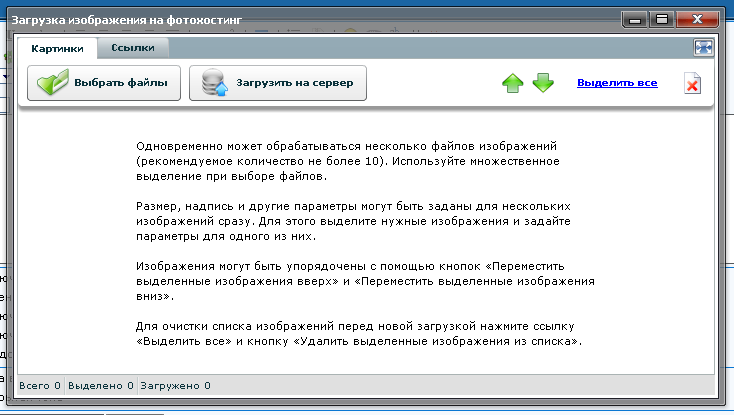Viewport: 734px width, 415px height.
Task: Follow the Выделить все link
Action: pyautogui.click(x=617, y=83)
